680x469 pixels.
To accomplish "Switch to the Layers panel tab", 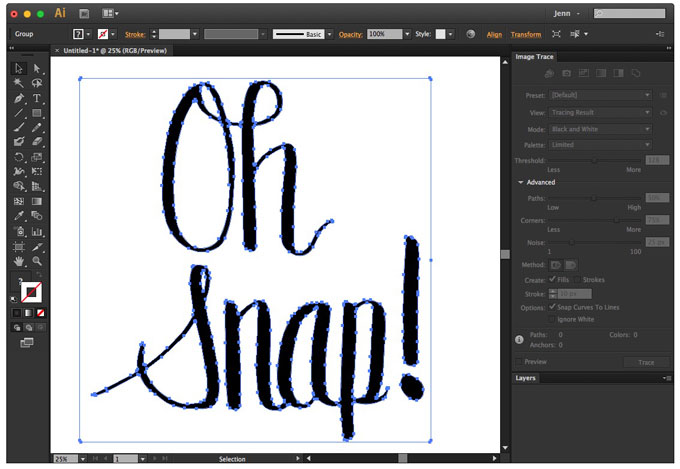I will 526,378.
